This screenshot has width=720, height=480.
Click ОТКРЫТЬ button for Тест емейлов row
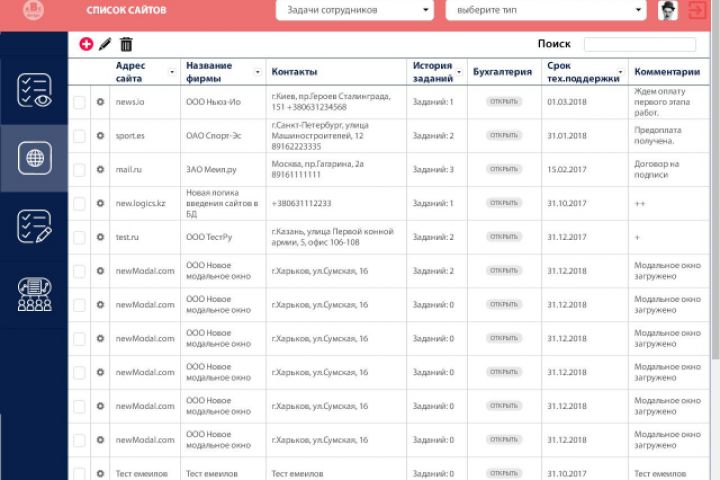tap(504, 473)
